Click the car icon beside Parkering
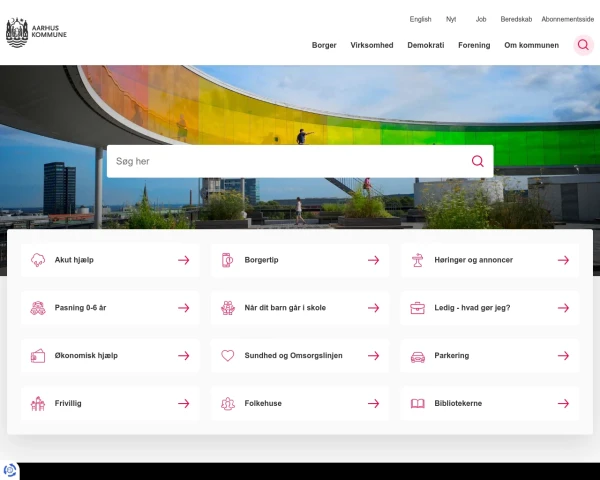 pos(417,356)
